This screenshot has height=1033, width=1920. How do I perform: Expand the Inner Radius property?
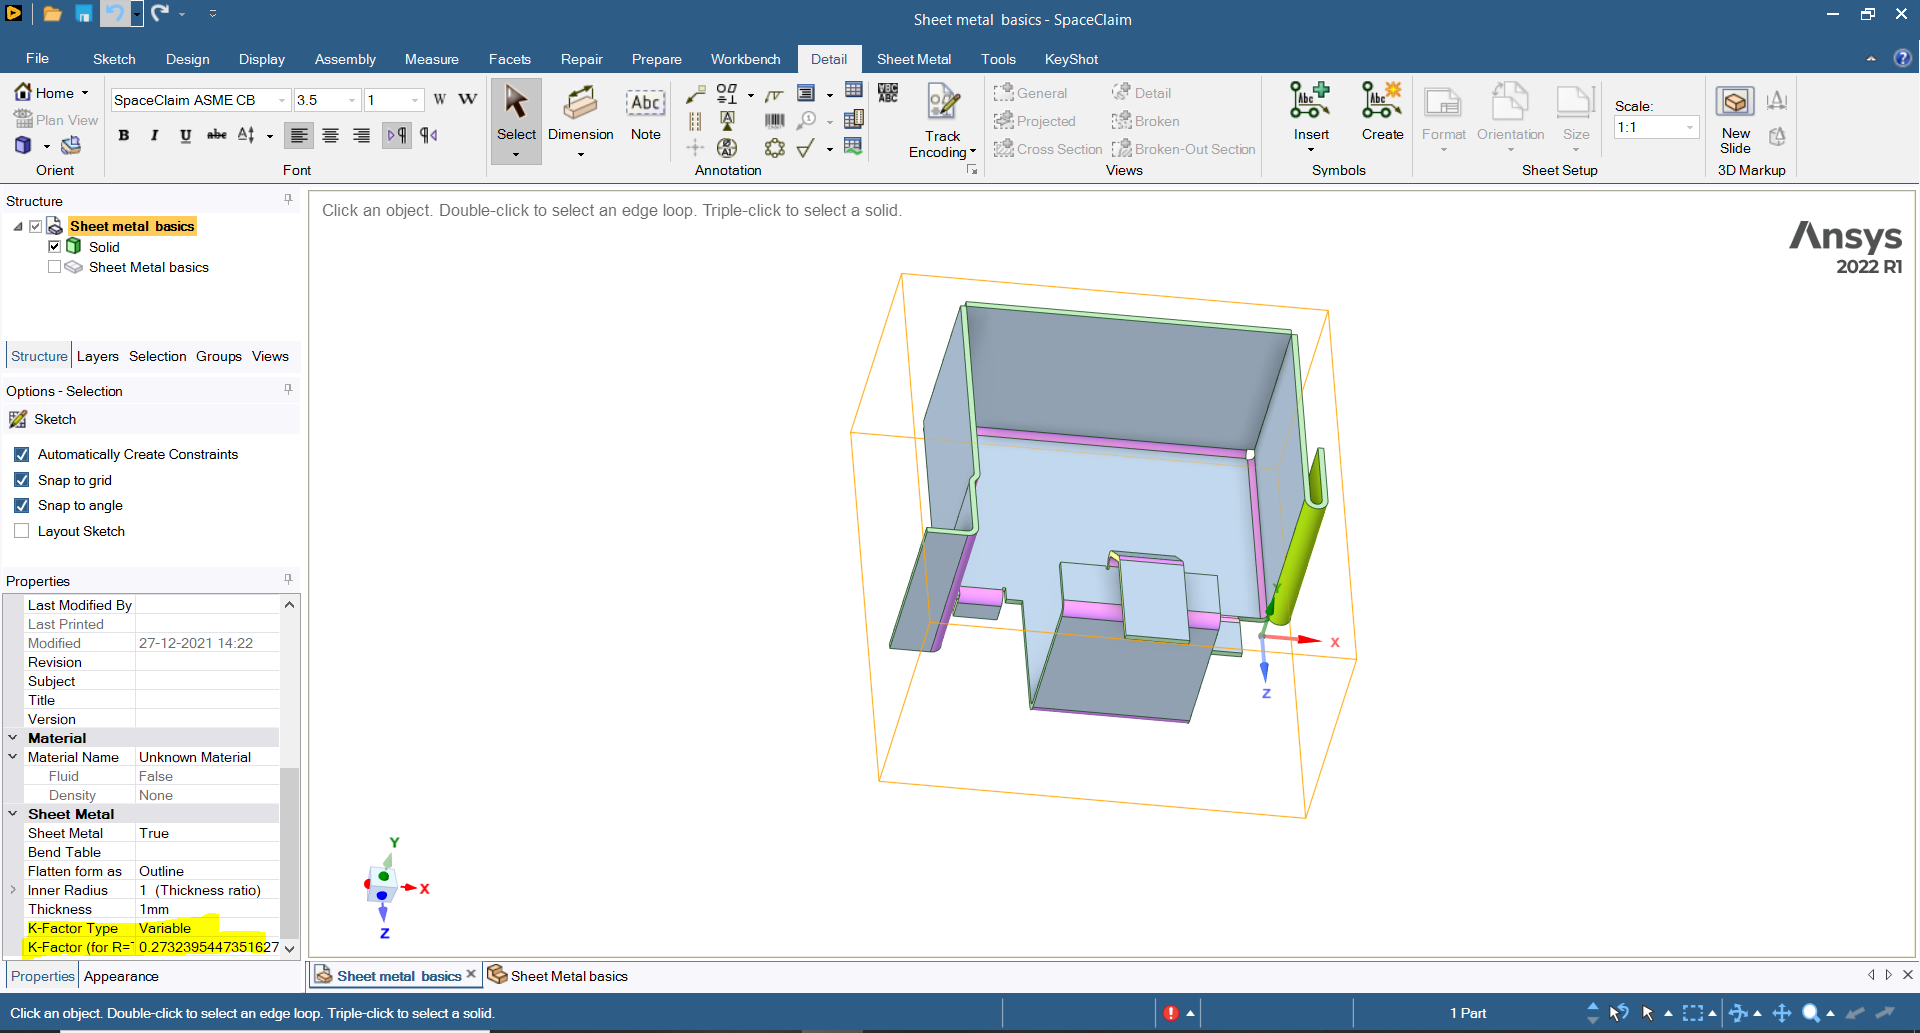pos(13,890)
